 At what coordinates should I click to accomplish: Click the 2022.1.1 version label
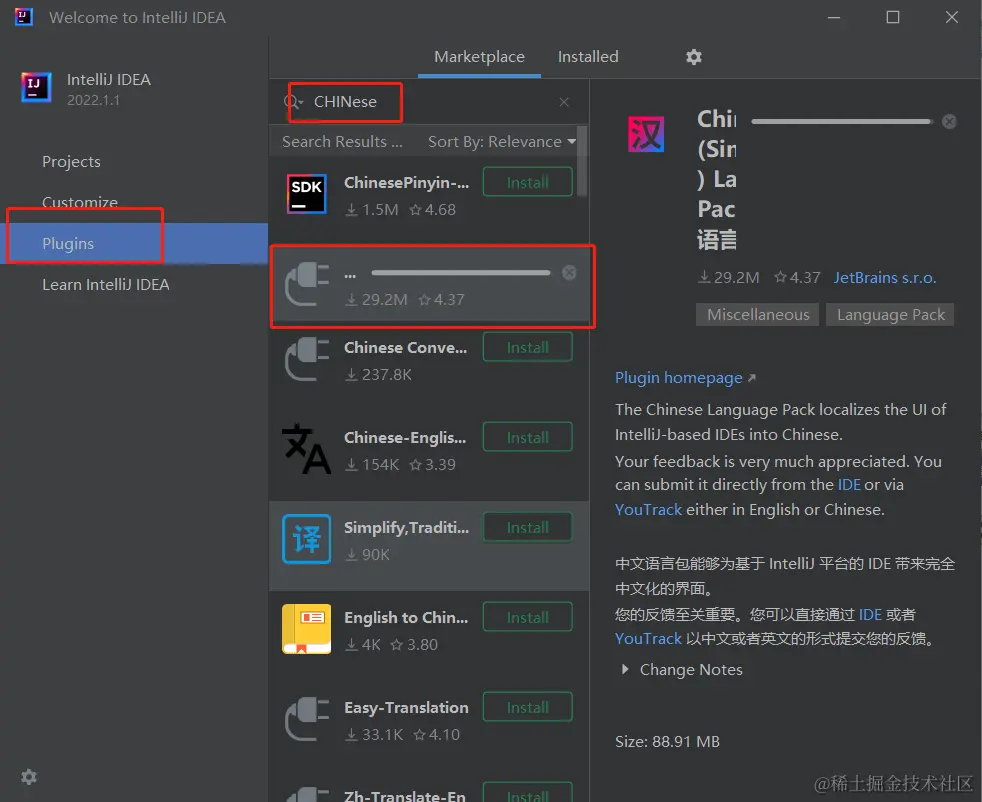pos(93,100)
